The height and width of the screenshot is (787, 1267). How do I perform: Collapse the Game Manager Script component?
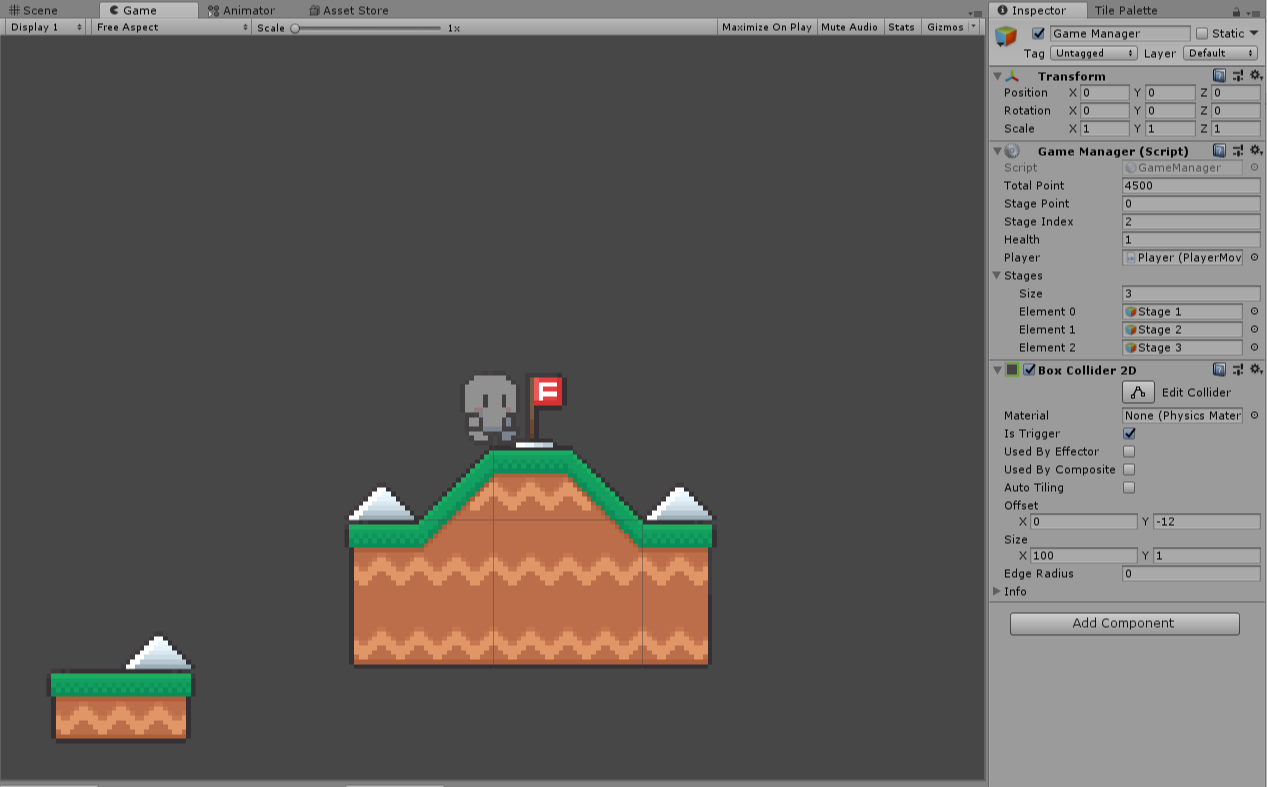pos(997,151)
